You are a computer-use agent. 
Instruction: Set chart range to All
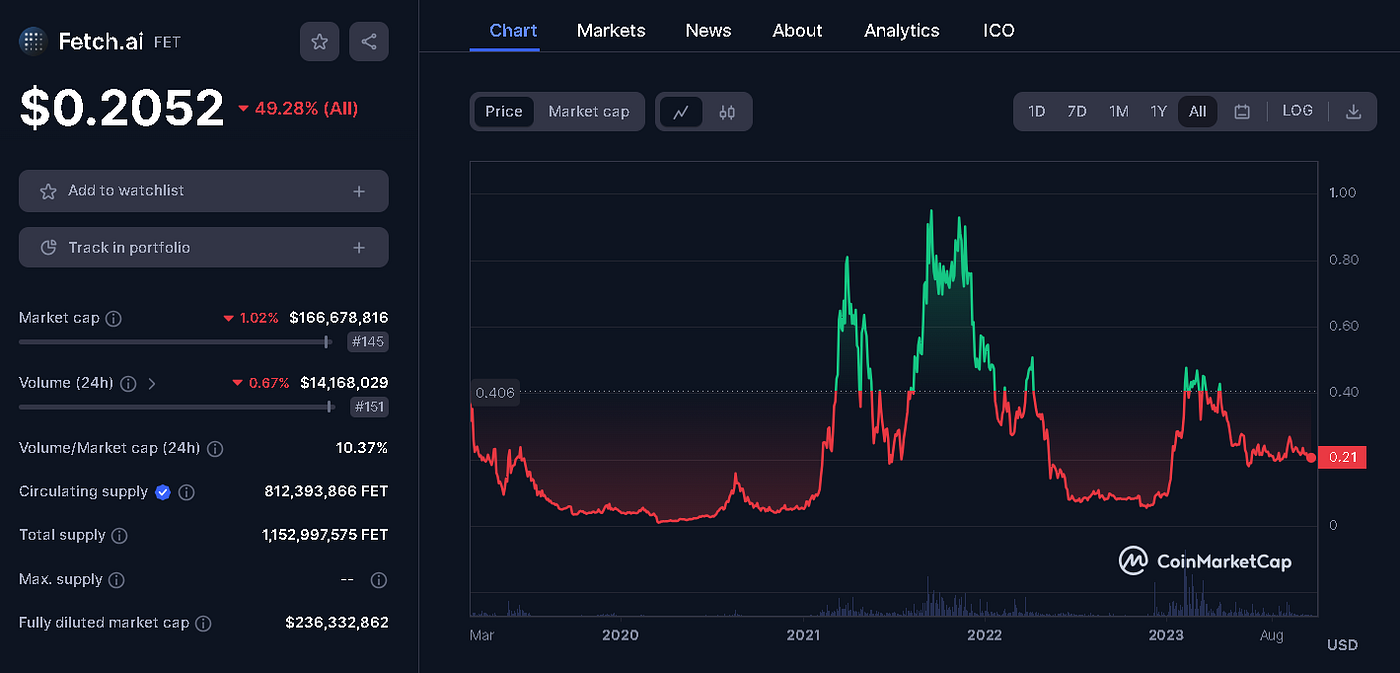[1197, 112]
